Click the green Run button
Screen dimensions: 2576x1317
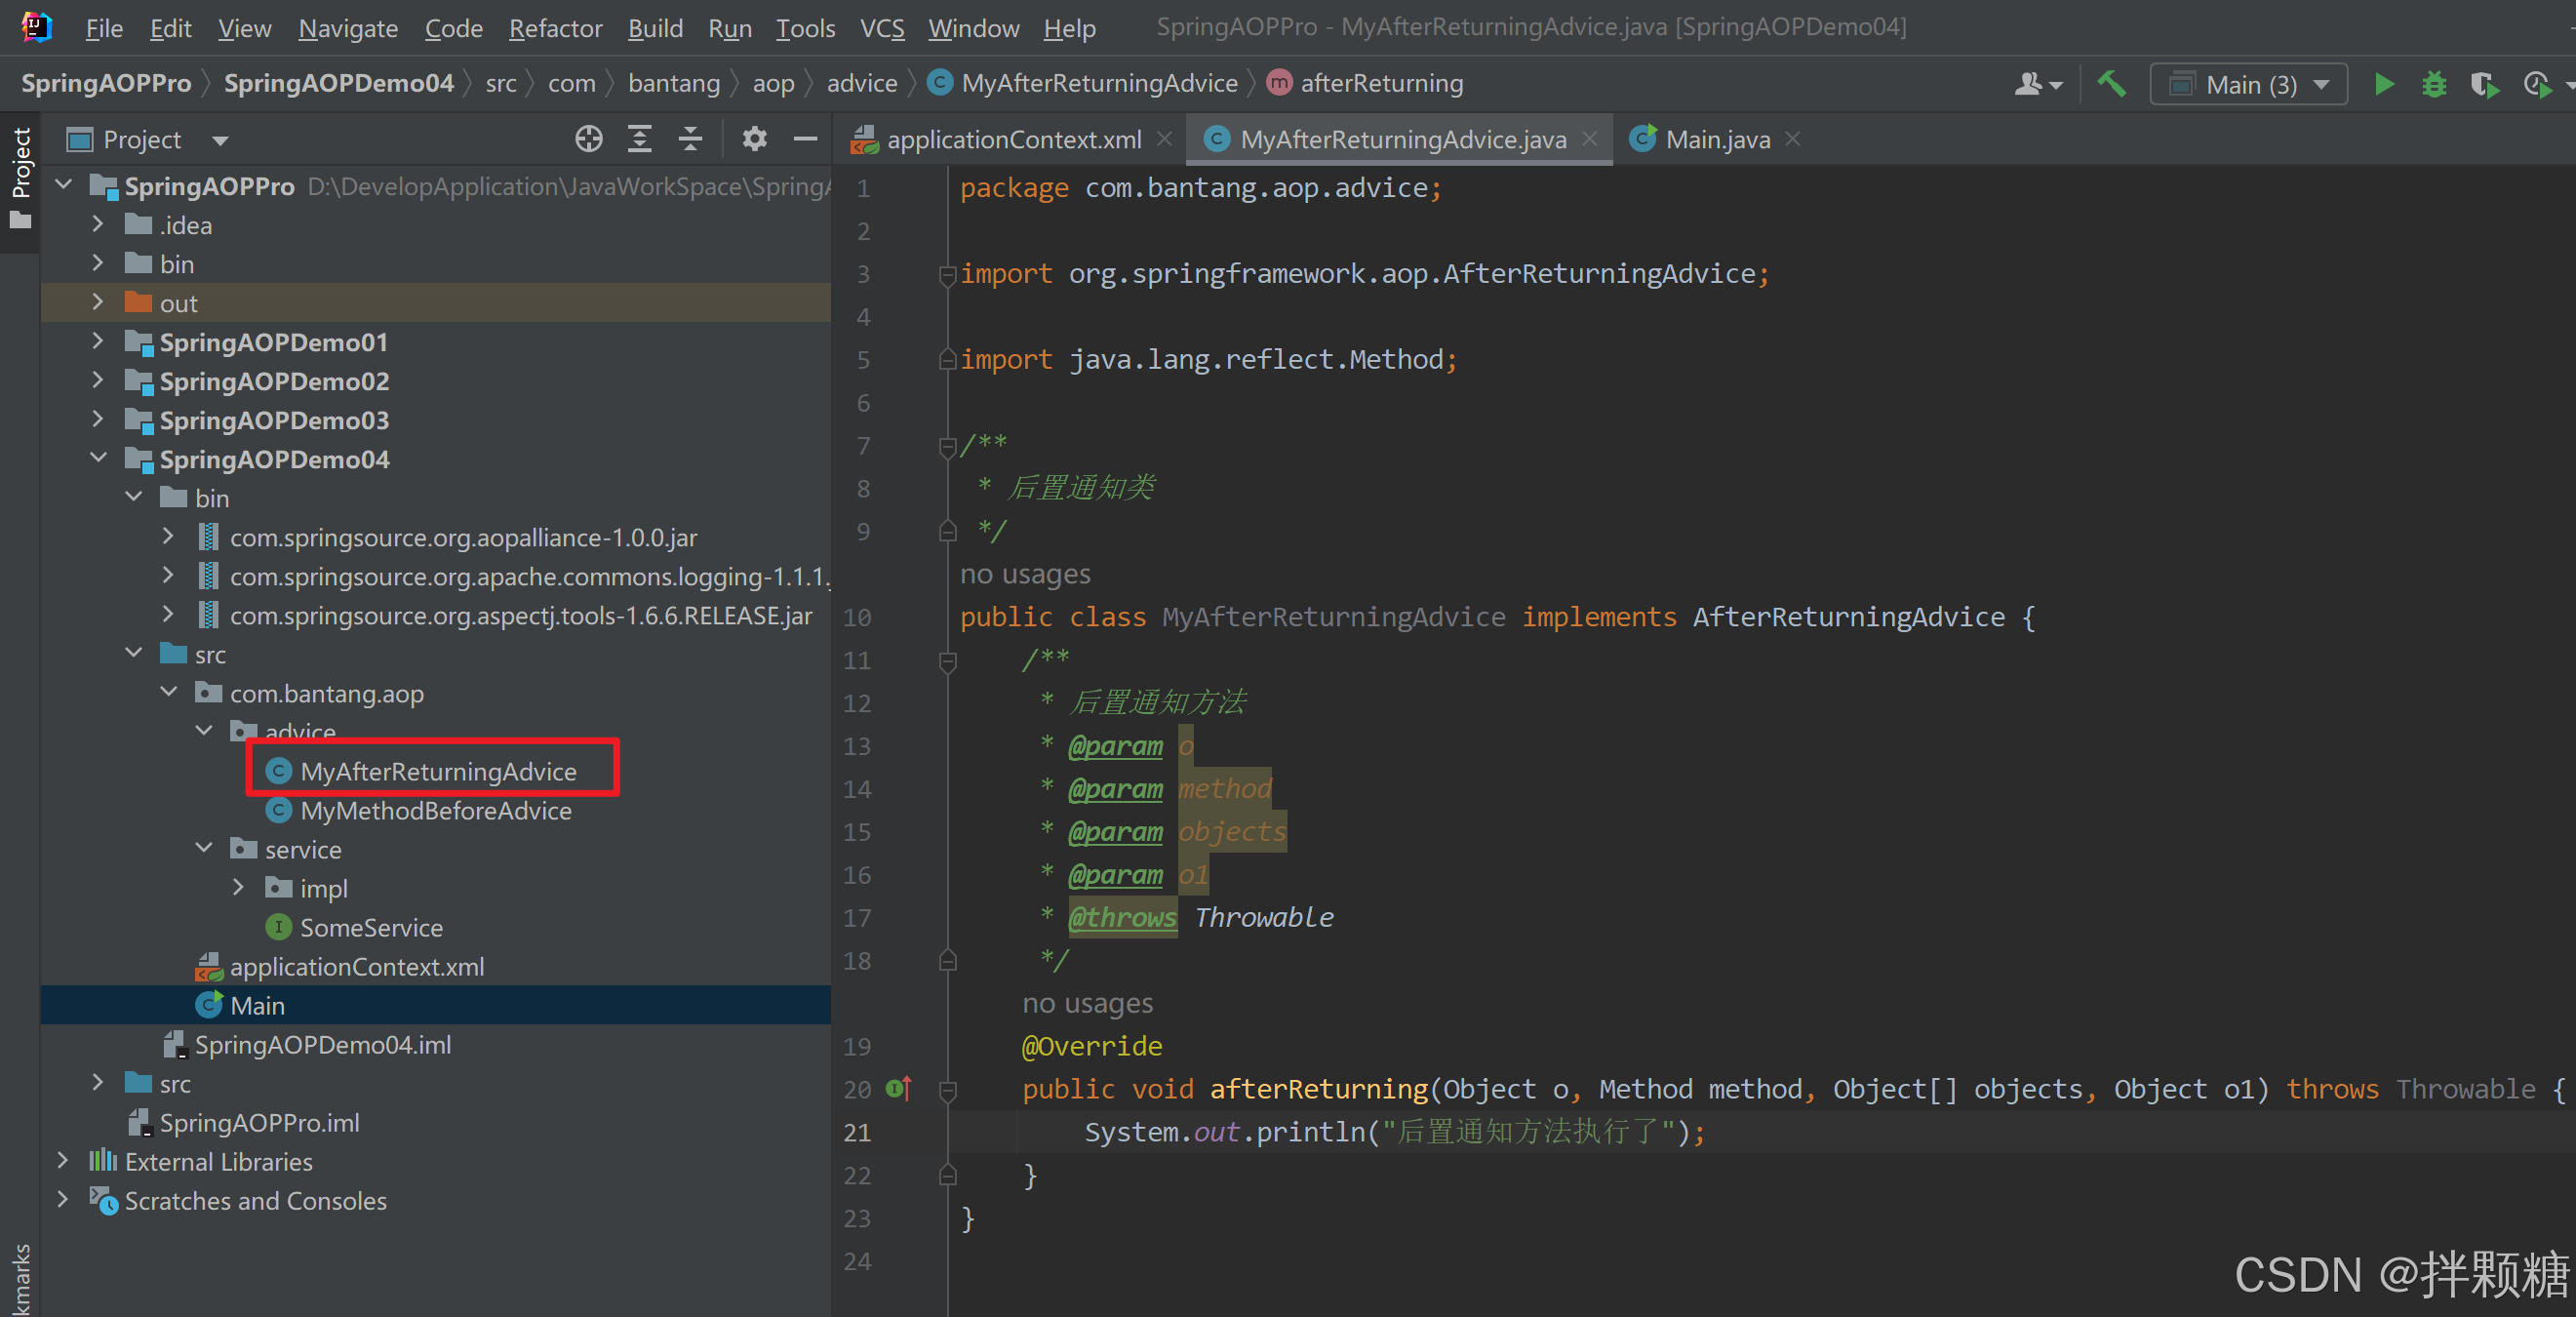(2384, 84)
